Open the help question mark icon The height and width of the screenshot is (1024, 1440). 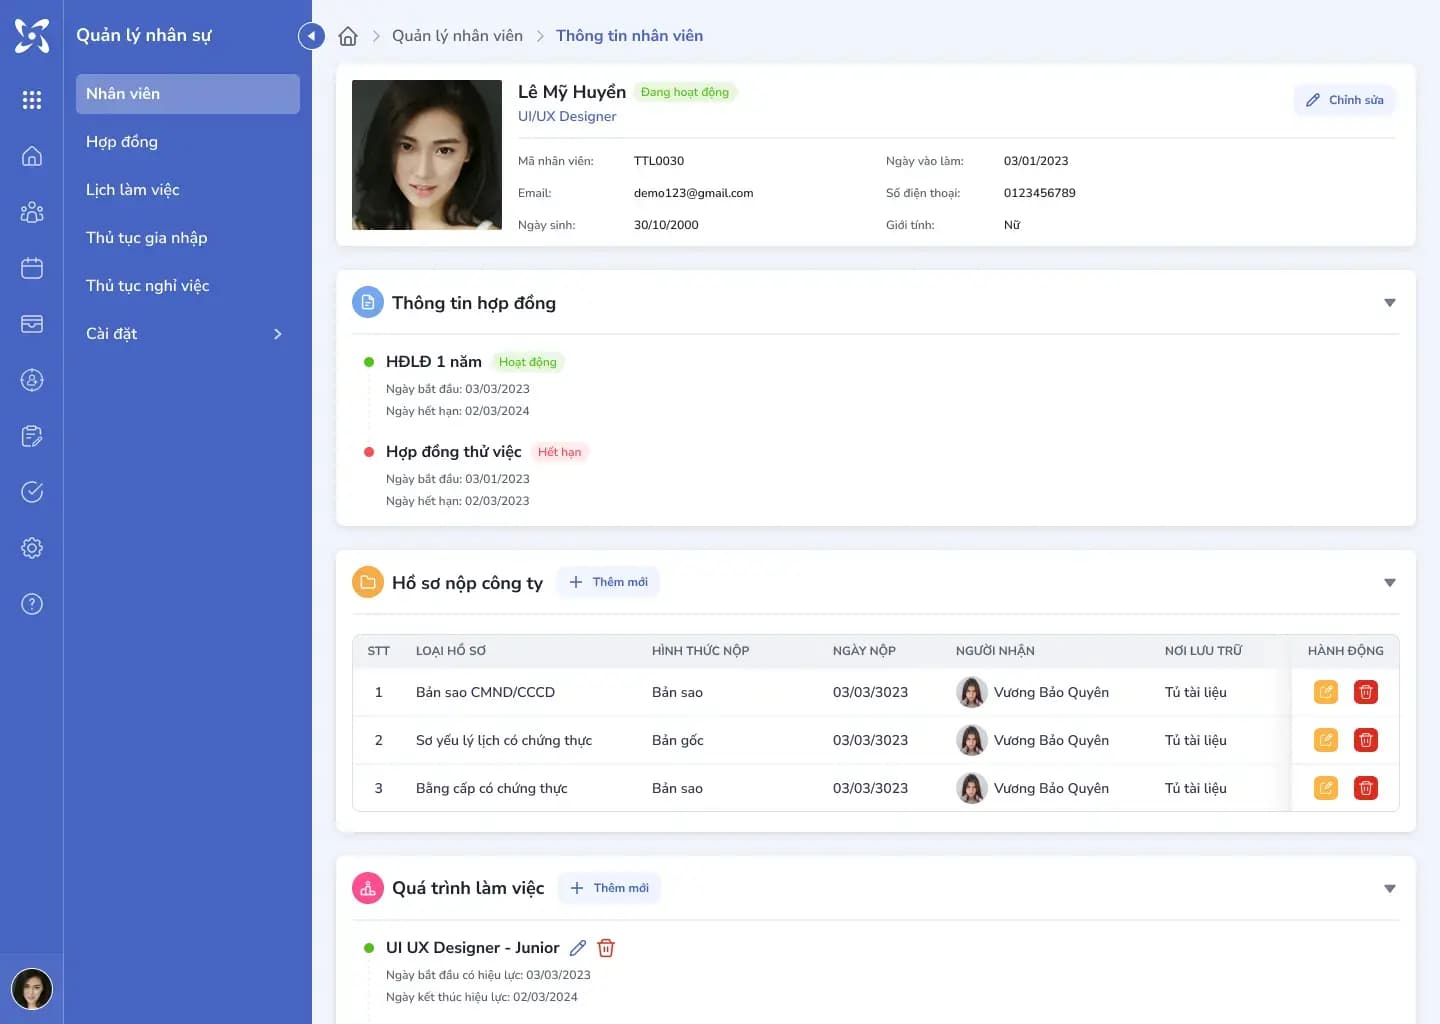click(32, 604)
